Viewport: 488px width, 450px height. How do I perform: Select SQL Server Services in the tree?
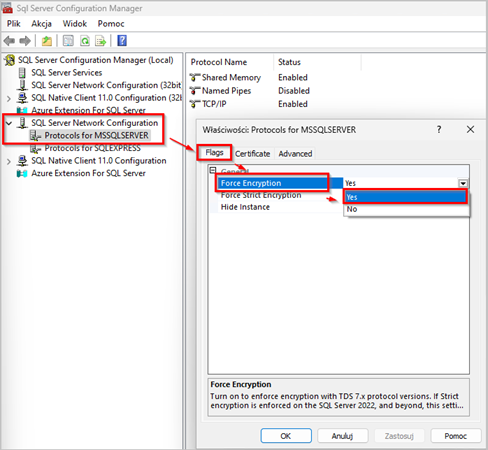pyautogui.click(x=67, y=73)
